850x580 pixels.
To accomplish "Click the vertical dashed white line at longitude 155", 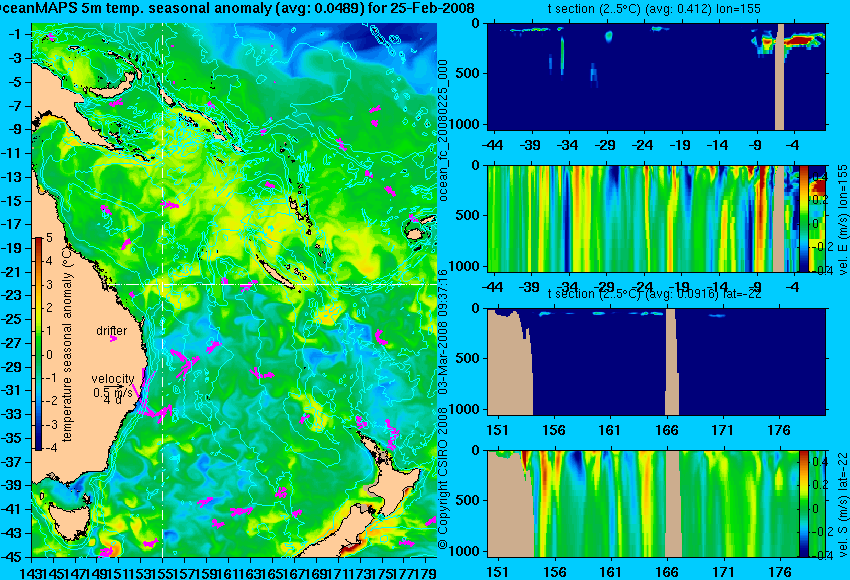I will tap(163, 290).
